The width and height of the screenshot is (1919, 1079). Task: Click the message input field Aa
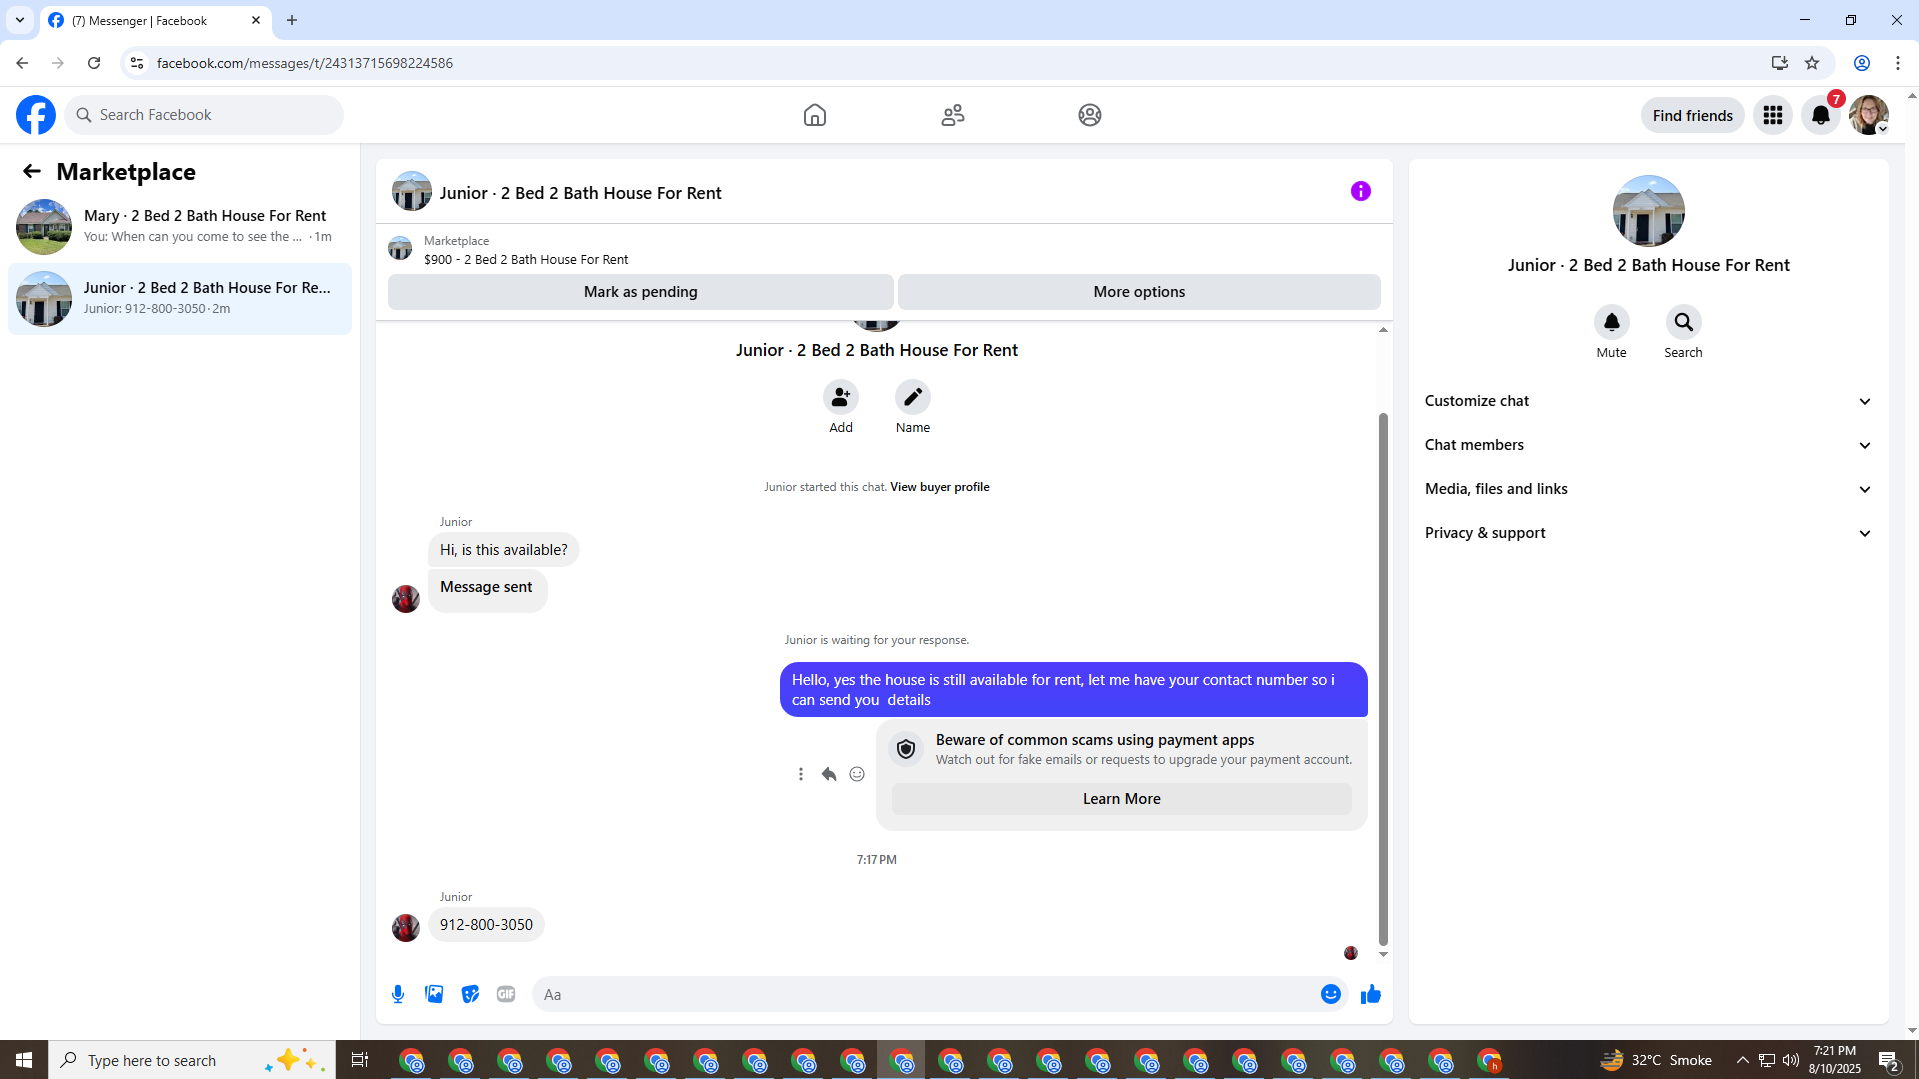[x=925, y=994]
